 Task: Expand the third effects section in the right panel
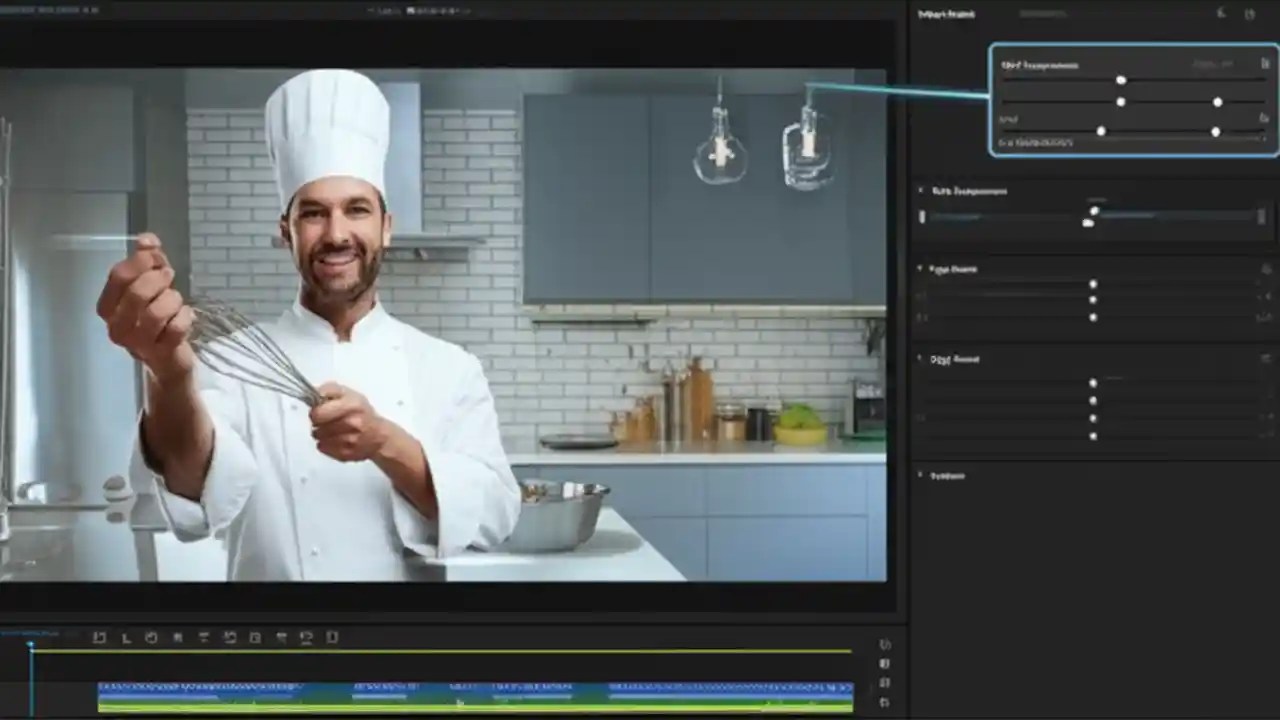point(919,359)
